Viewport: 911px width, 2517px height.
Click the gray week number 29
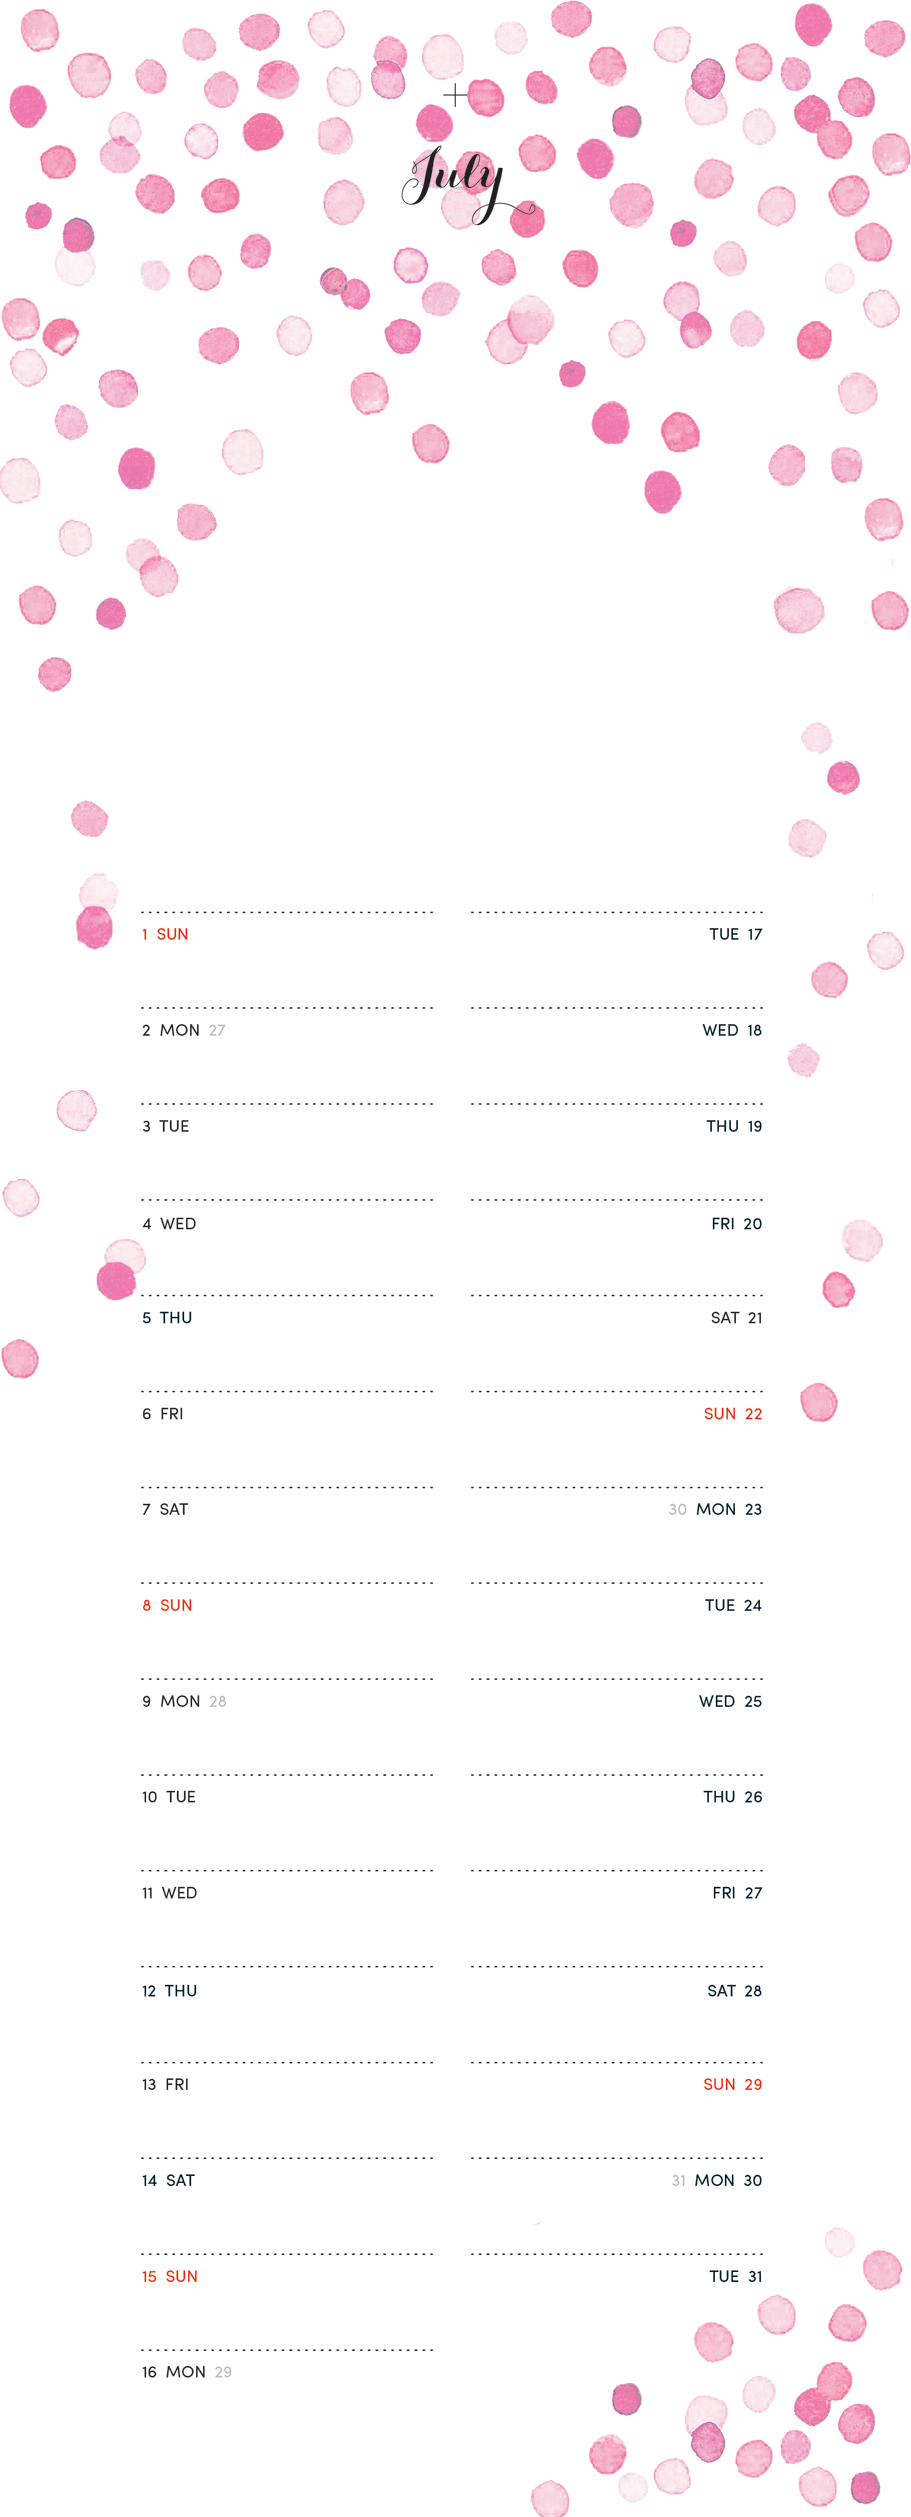click(x=223, y=2372)
